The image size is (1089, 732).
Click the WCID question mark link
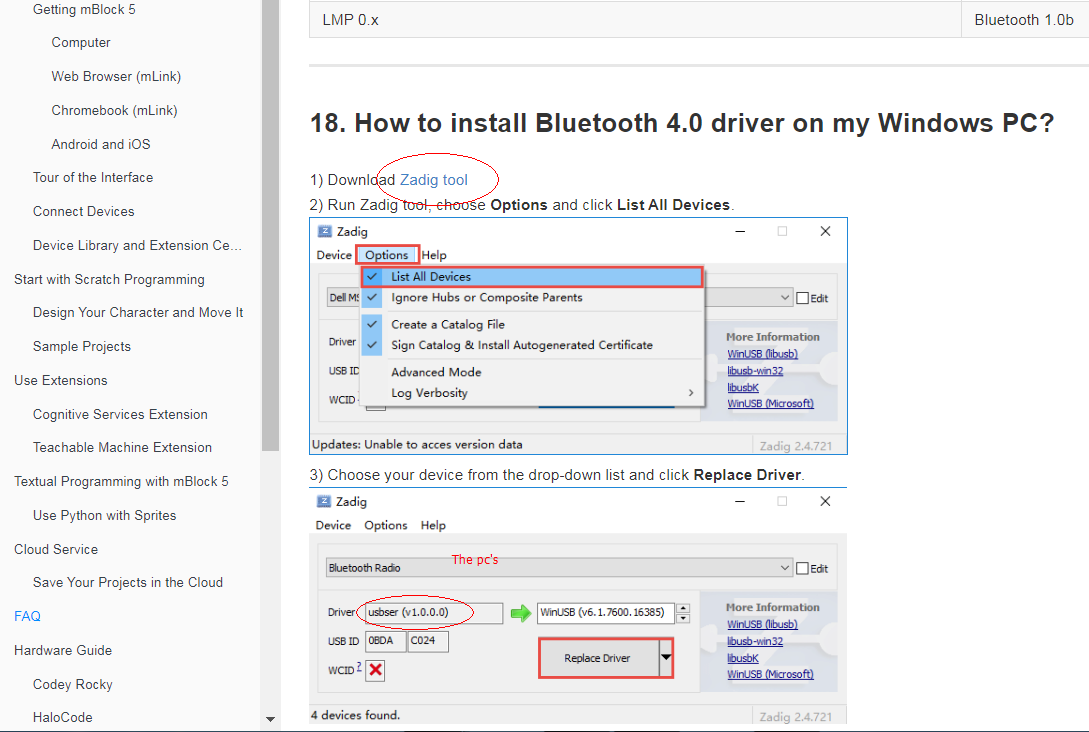pyautogui.click(x=359, y=667)
